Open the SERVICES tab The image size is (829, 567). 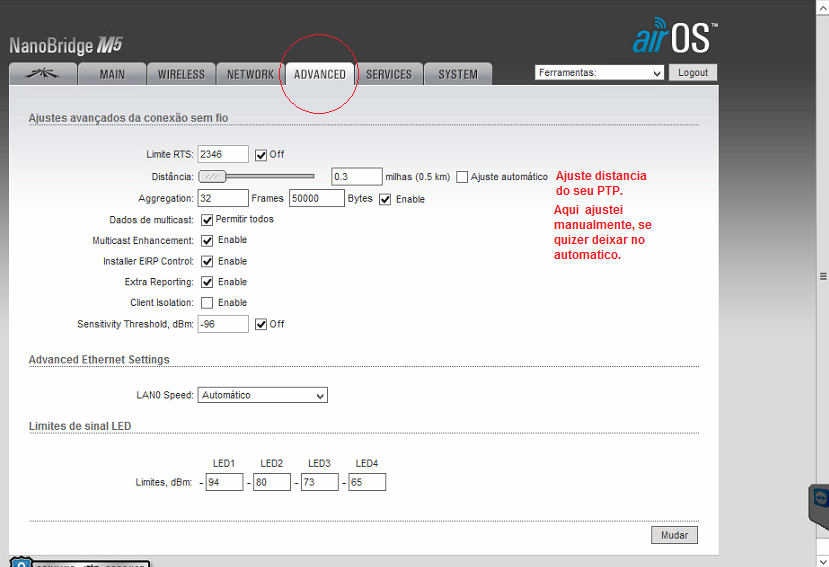click(389, 74)
